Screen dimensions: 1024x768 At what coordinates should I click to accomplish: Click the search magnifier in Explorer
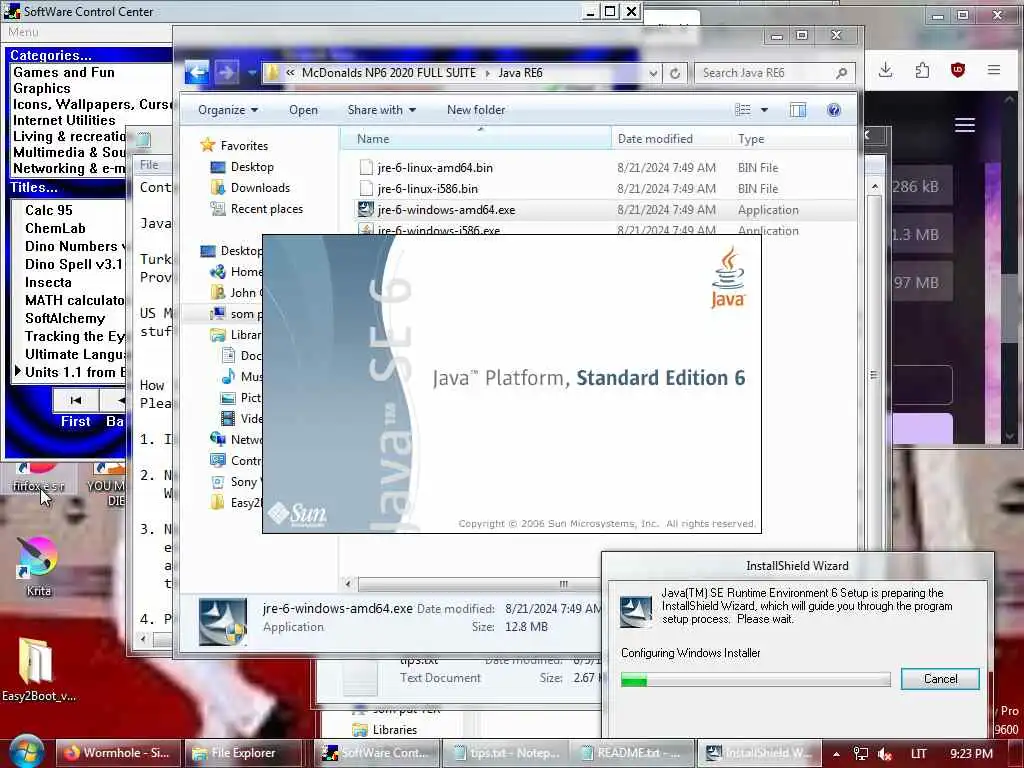(841, 73)
